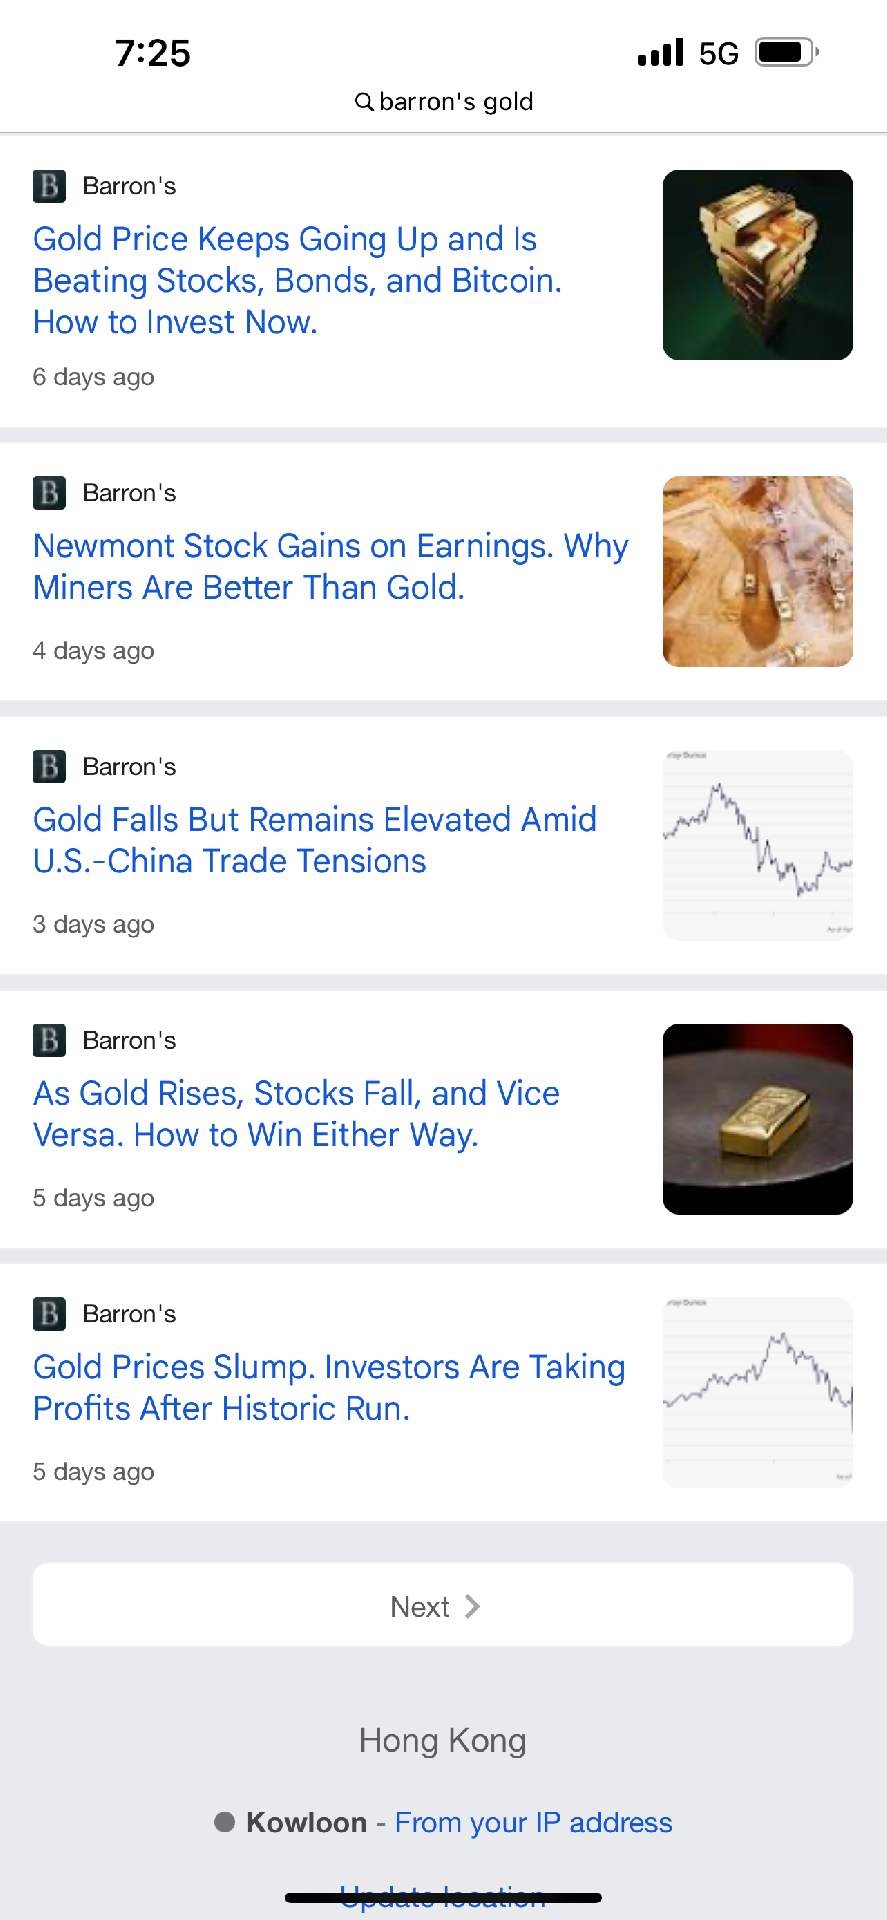Tap "From your IP address" link

click(533, 1822)
